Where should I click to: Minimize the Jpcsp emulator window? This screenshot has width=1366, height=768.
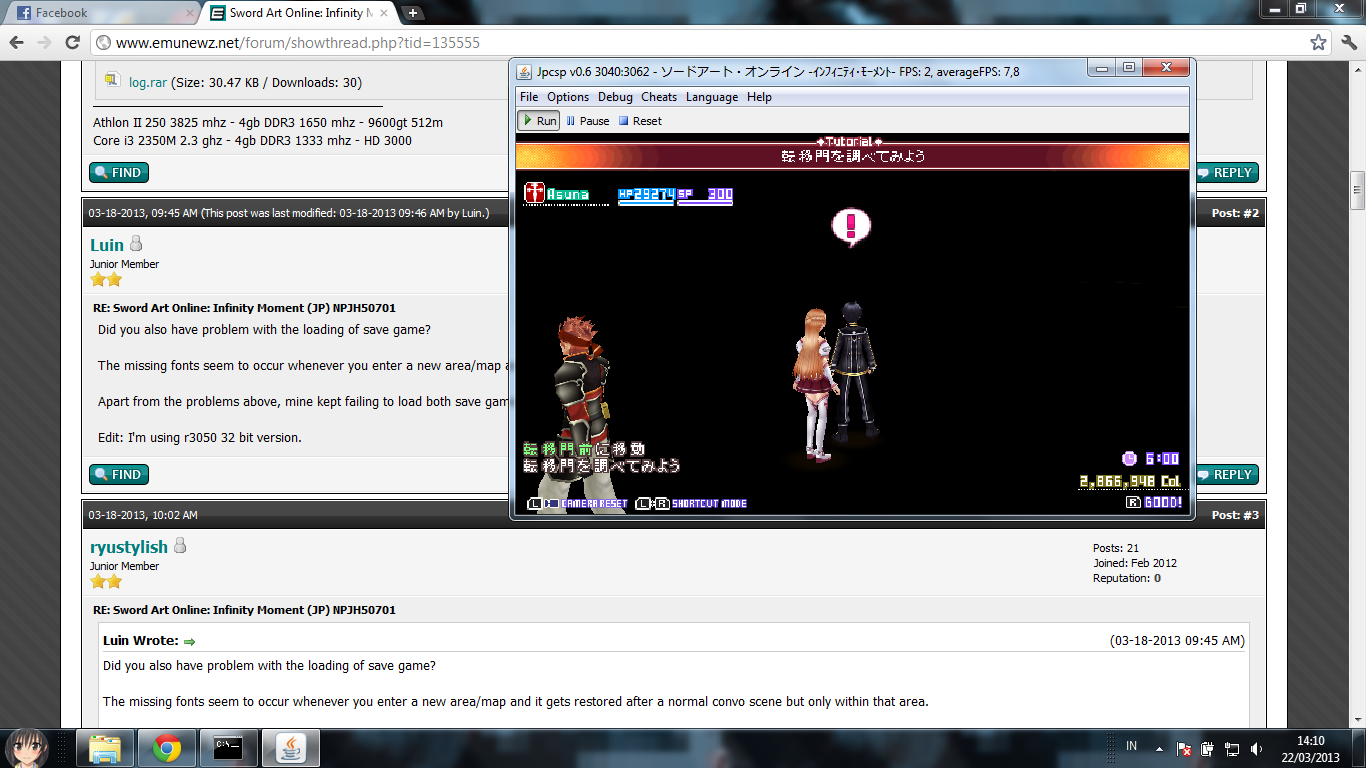point(1102,68)
